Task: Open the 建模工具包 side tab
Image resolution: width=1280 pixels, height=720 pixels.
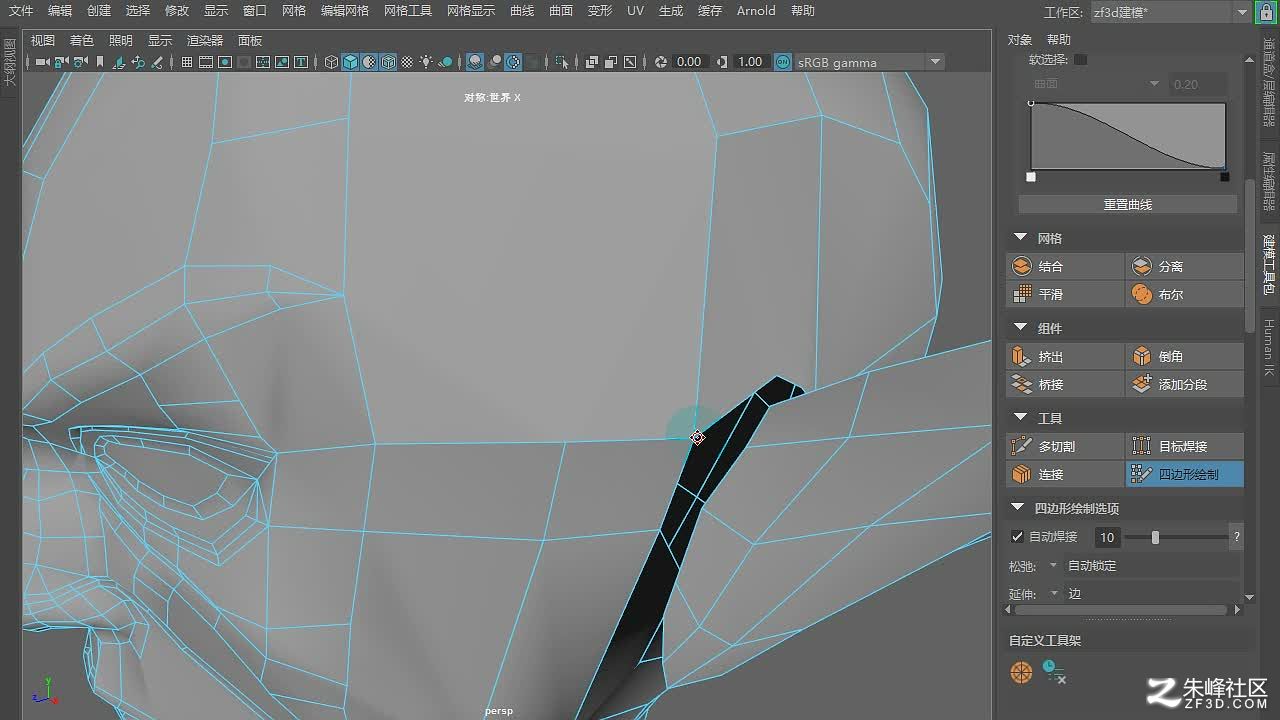Action: coord(1269,263)
